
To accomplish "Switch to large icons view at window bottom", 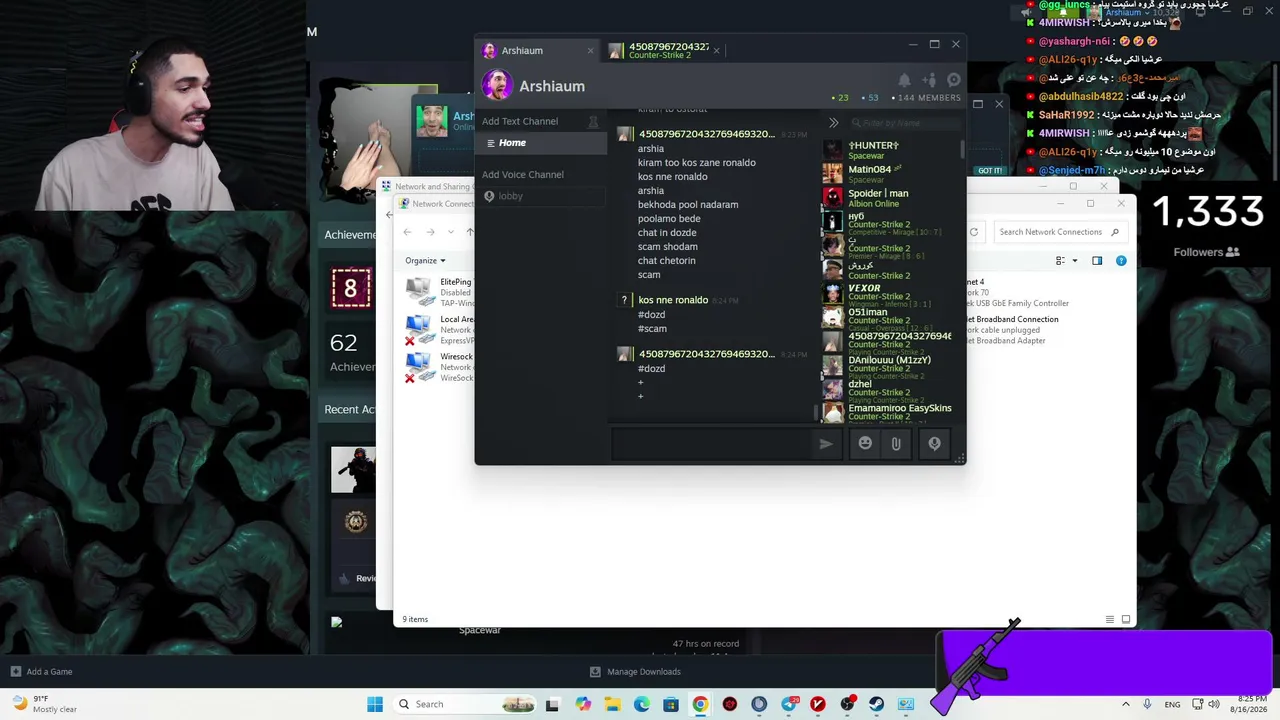I will (x=1126, y=620).
